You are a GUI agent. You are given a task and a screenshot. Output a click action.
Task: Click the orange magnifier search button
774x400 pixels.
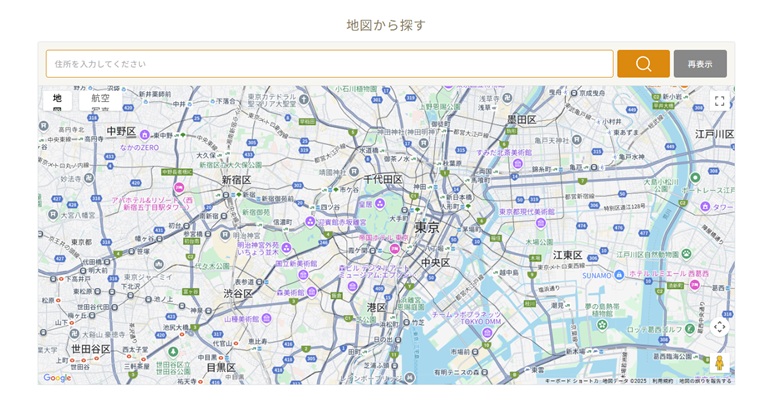pyautogui.click(x=643, y=64)
